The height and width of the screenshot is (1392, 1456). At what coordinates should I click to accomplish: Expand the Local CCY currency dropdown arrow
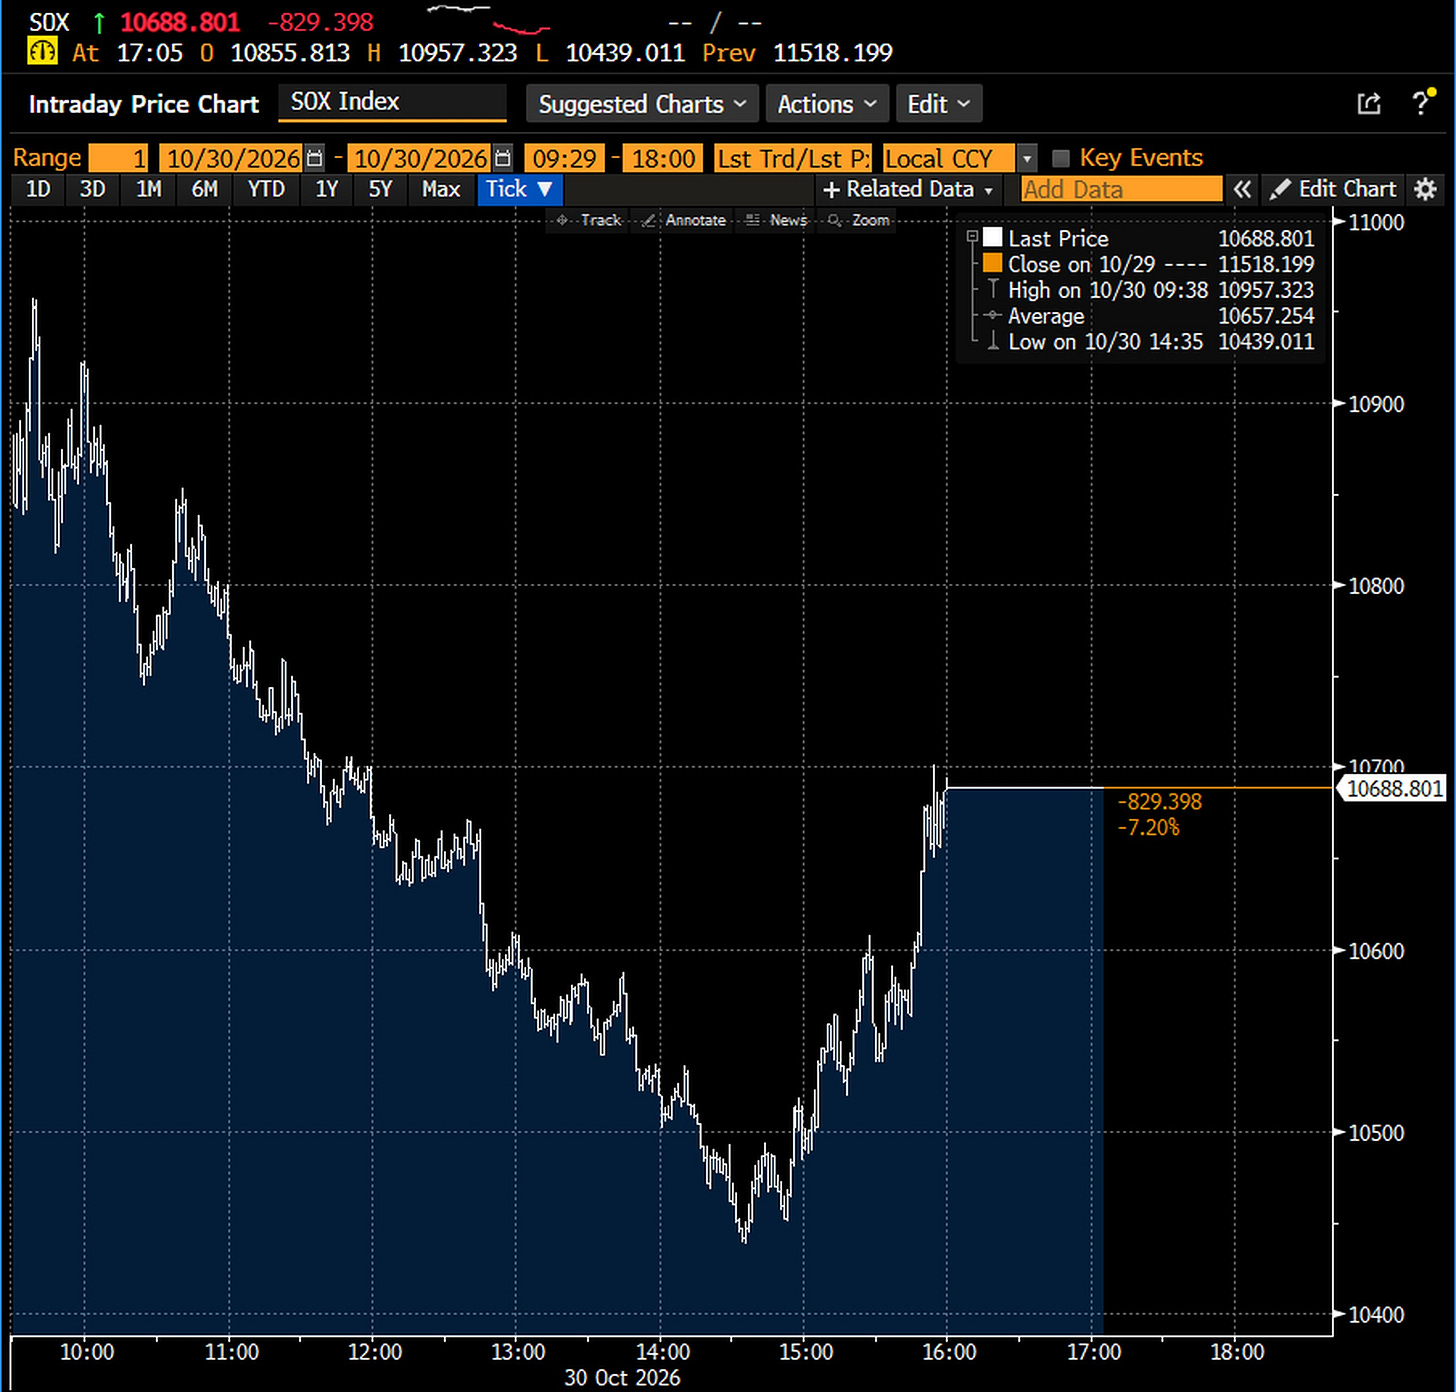click(x=1027, y=158)
